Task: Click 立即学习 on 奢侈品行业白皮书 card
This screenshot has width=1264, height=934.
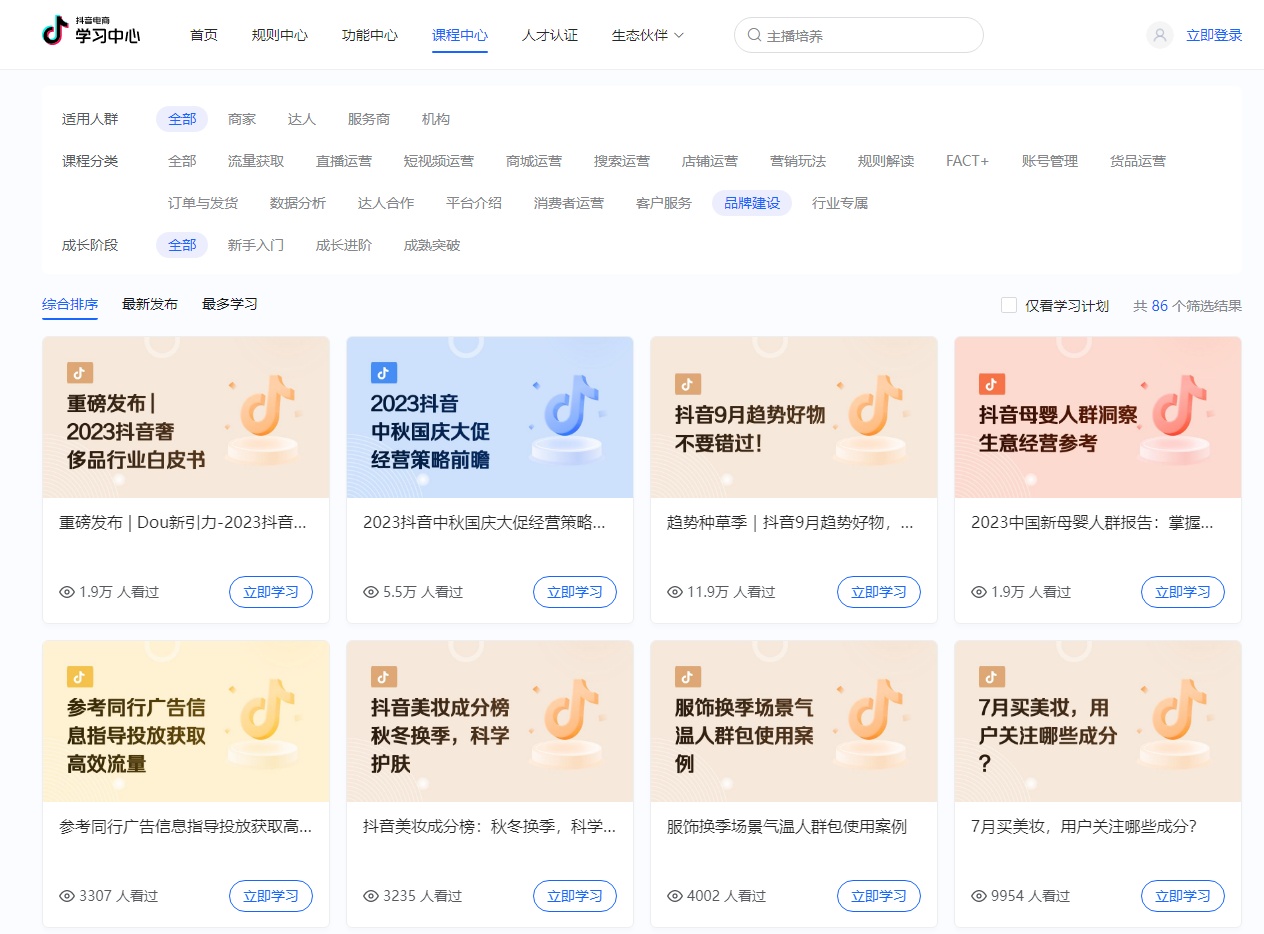Action: click(271, 592)
